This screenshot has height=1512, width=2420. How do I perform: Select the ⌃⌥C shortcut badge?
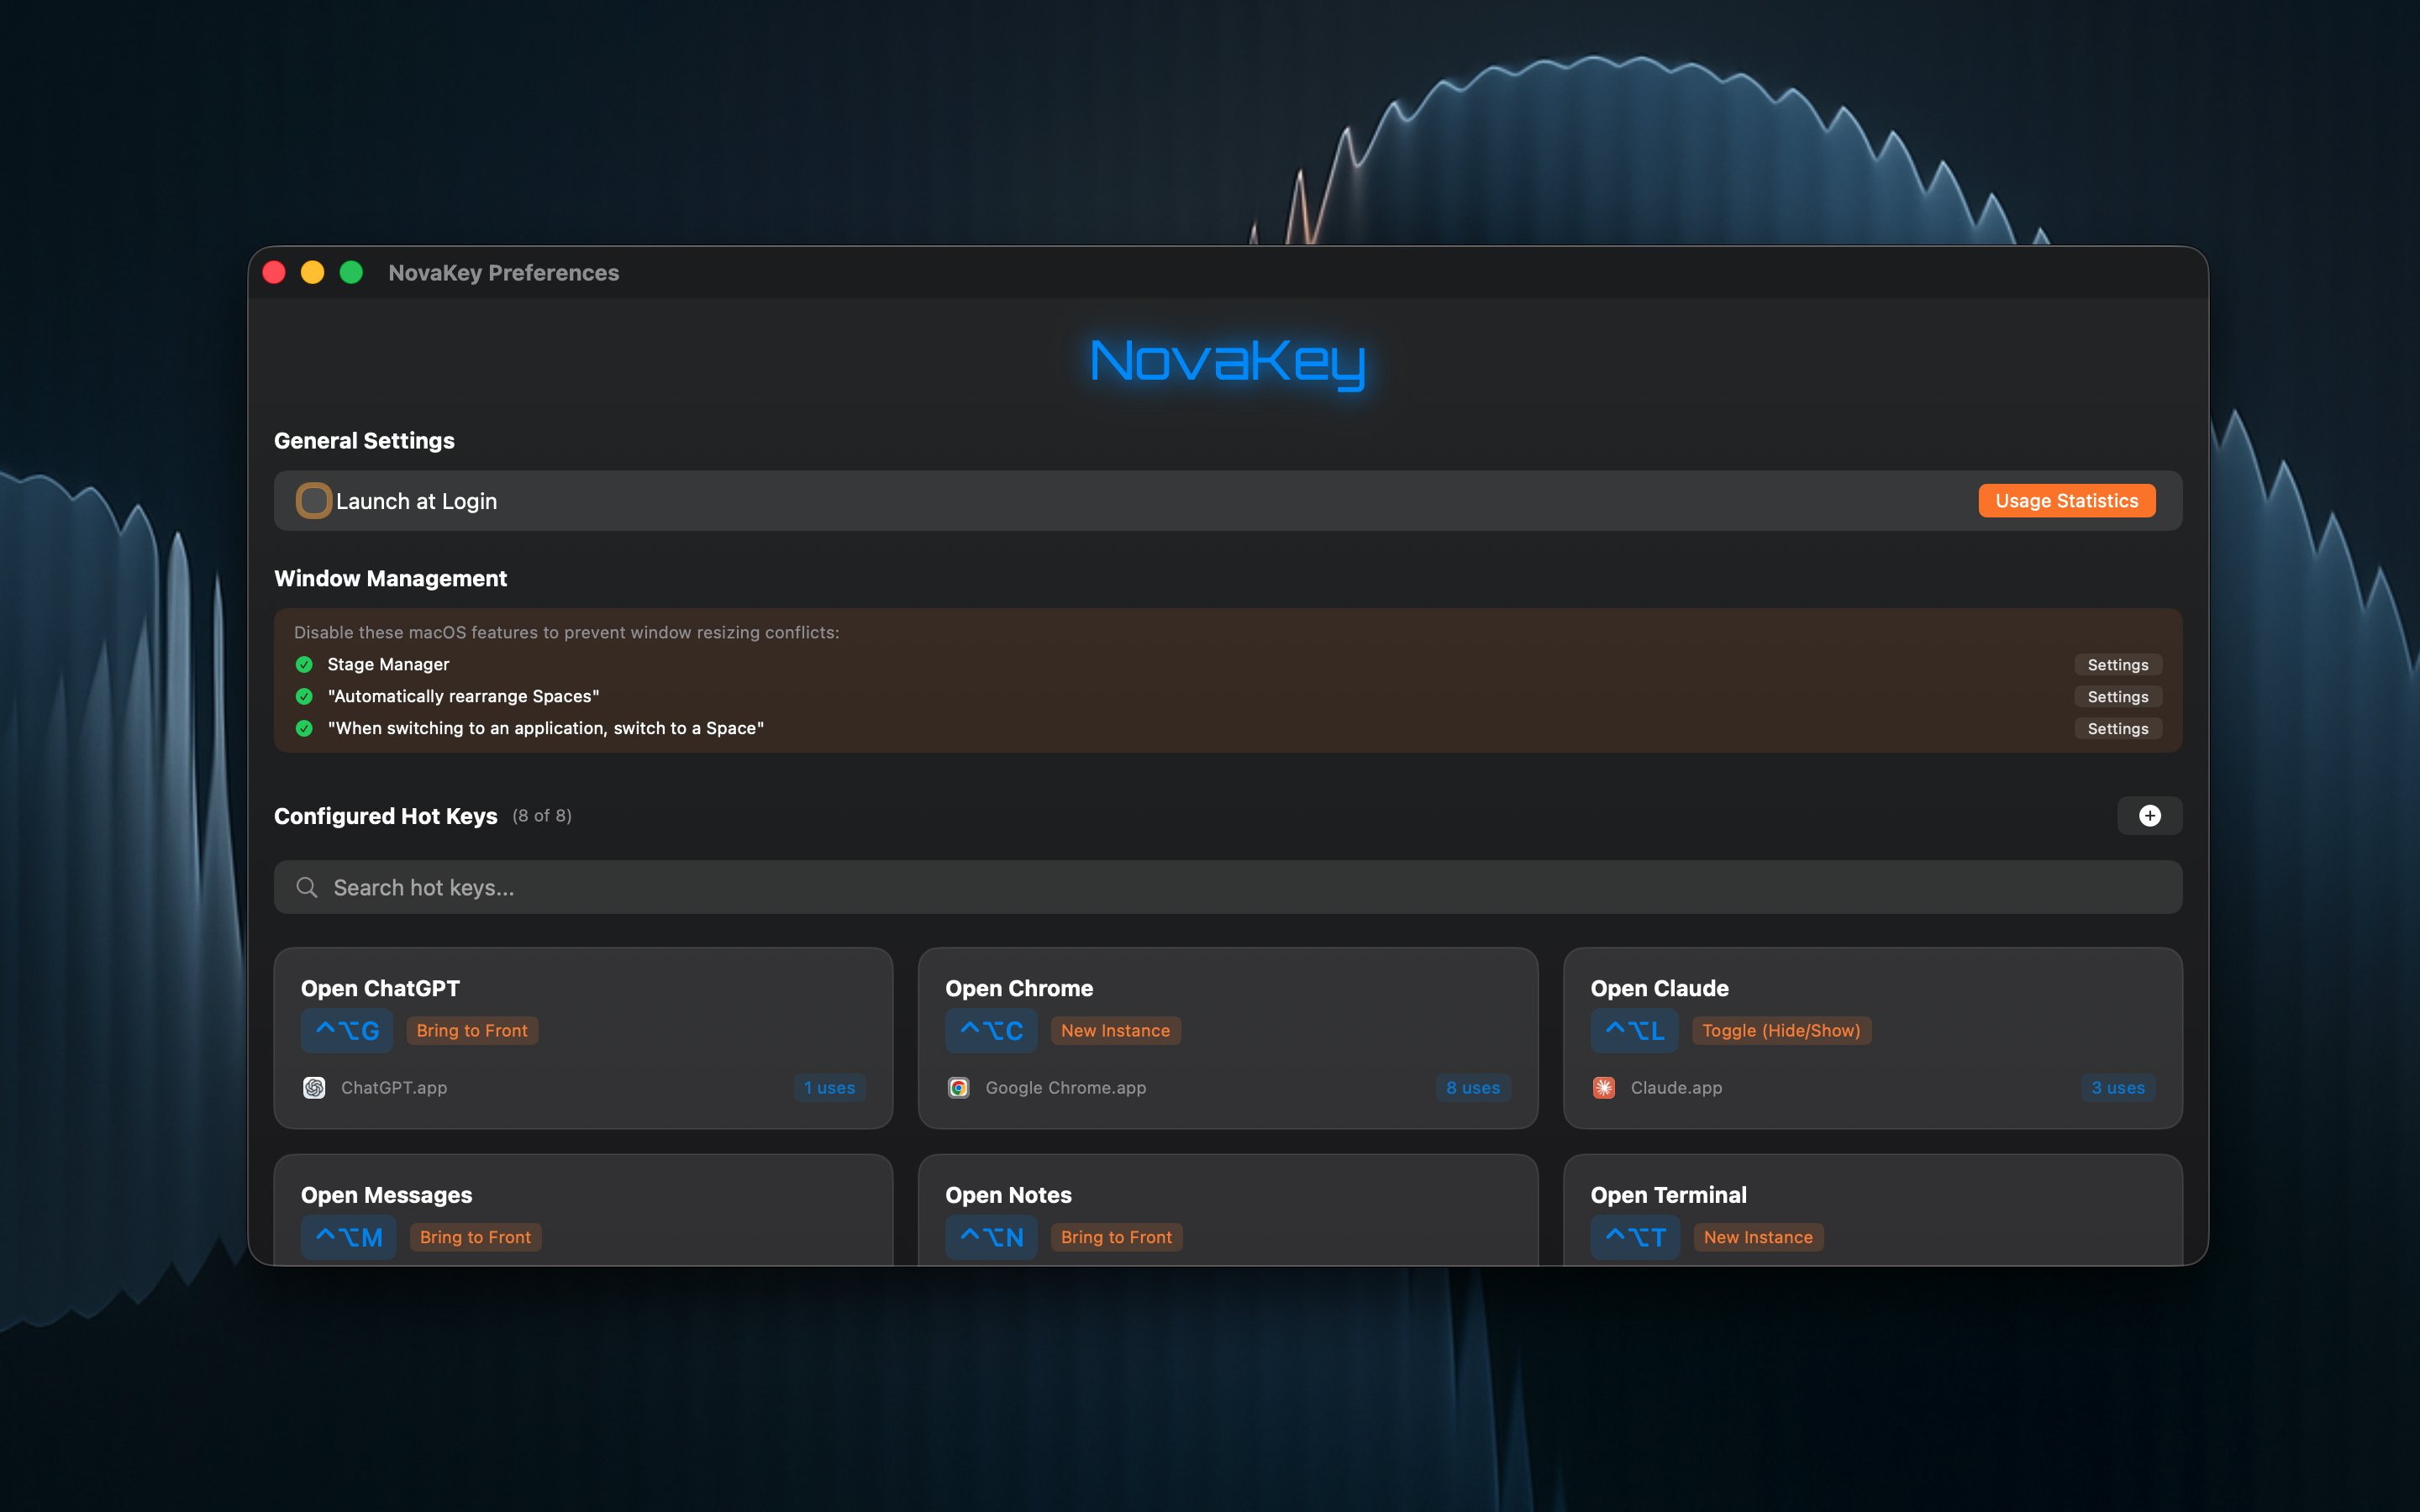(991, 1031)
